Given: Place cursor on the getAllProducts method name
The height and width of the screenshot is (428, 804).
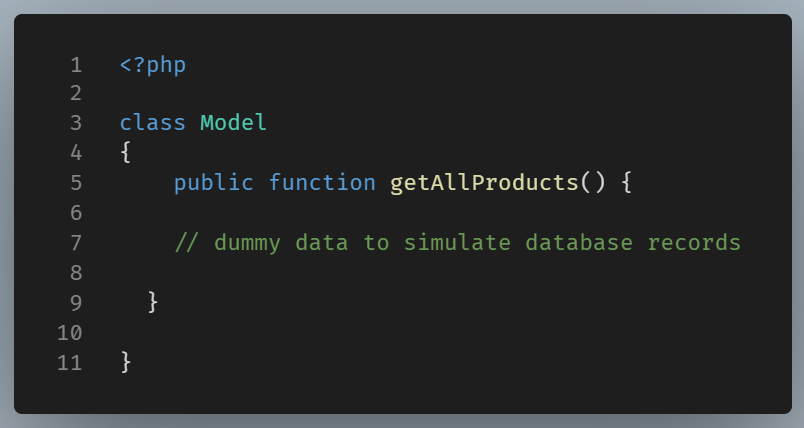Looking at the screenshot, I should (484, 183).
